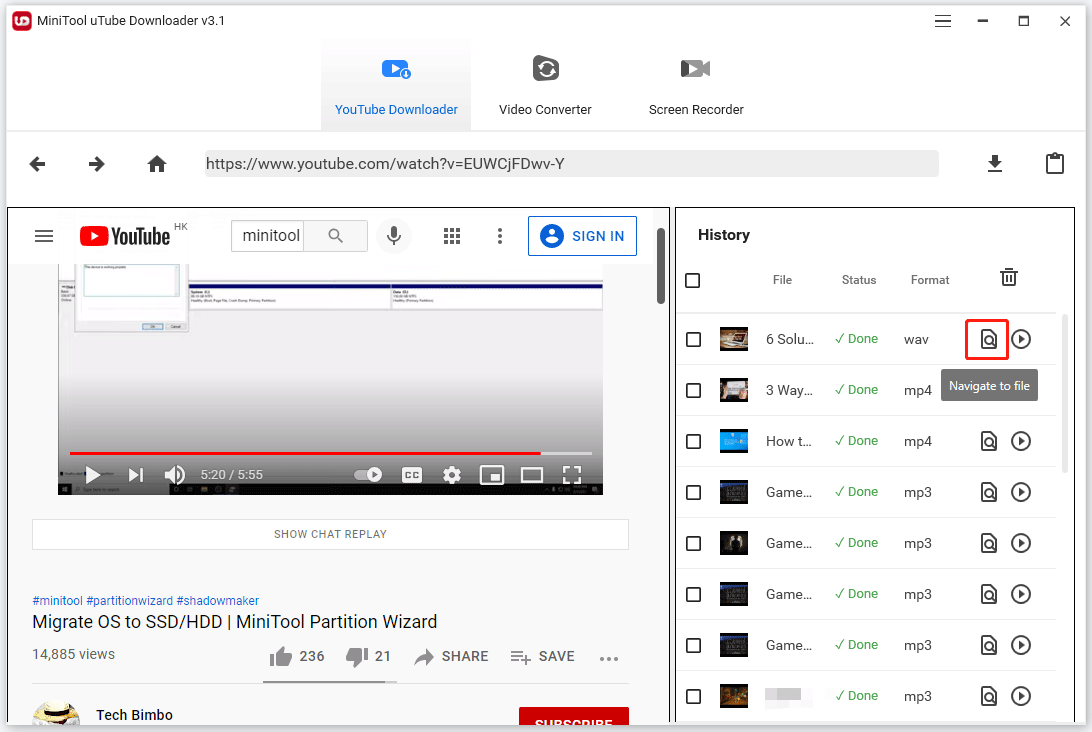1092x732 pixels.
Task: Navigate to file for 6 Solu... wav
Action: point(988,339)
